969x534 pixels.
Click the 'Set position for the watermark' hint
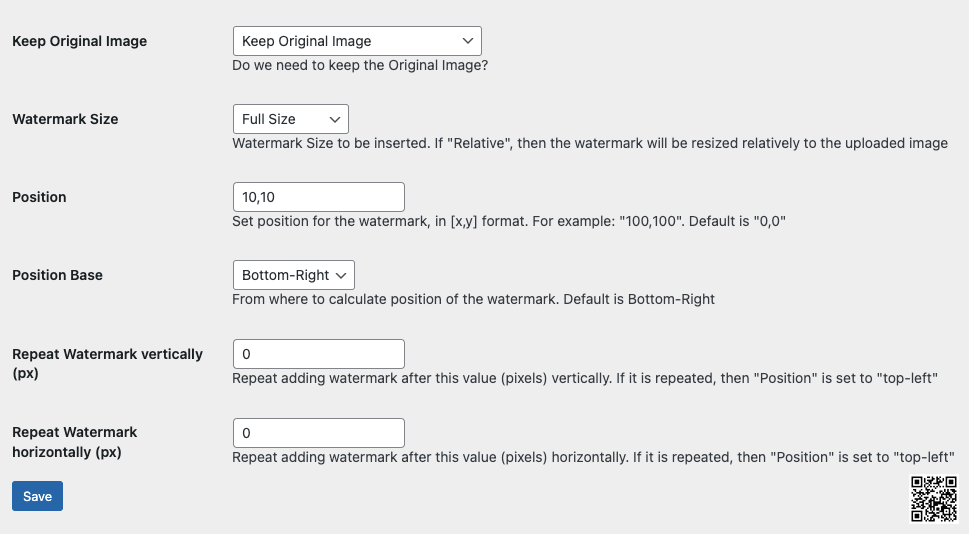509,221
